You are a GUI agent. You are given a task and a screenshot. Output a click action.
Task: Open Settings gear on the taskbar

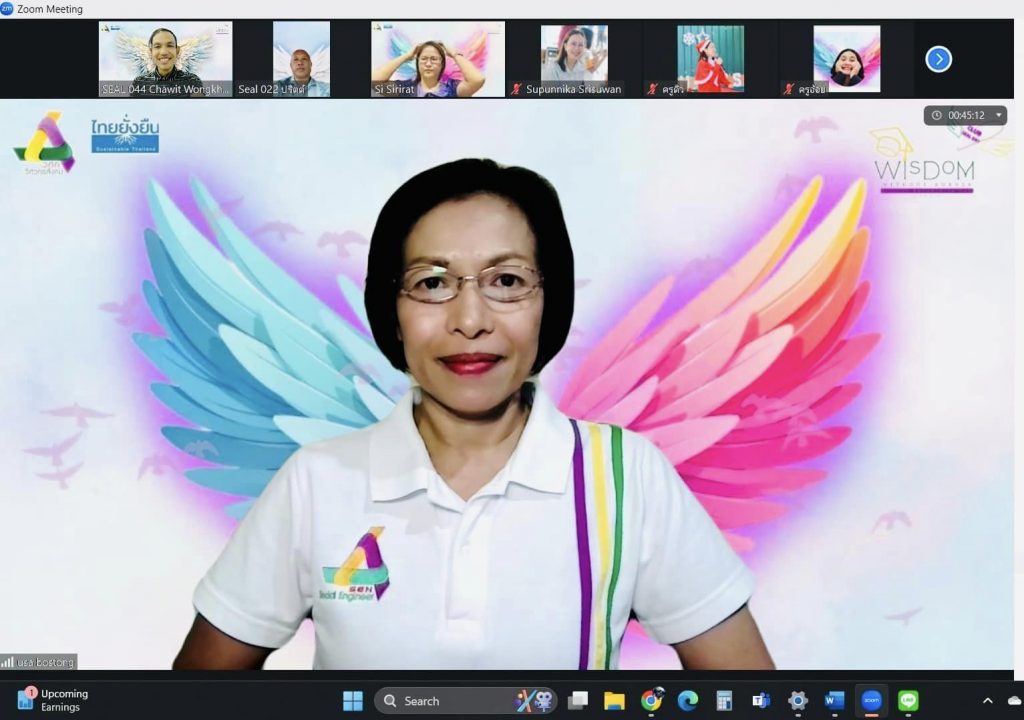tap(798, 701)
